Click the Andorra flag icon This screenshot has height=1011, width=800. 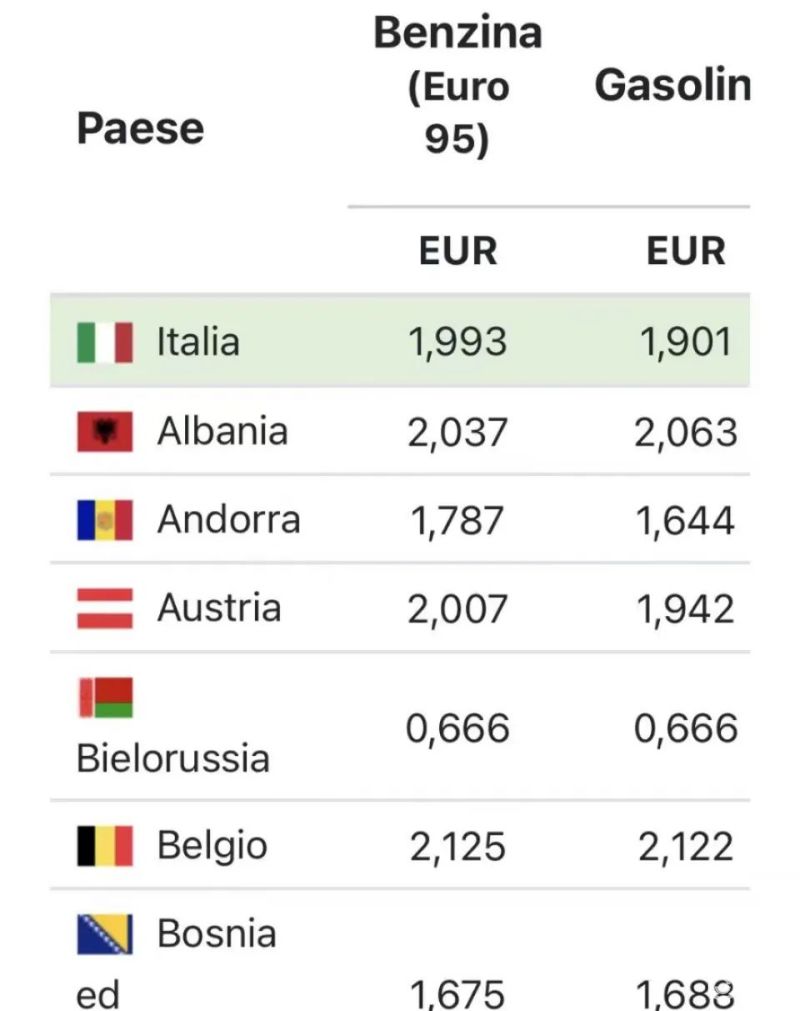(105, 520)
